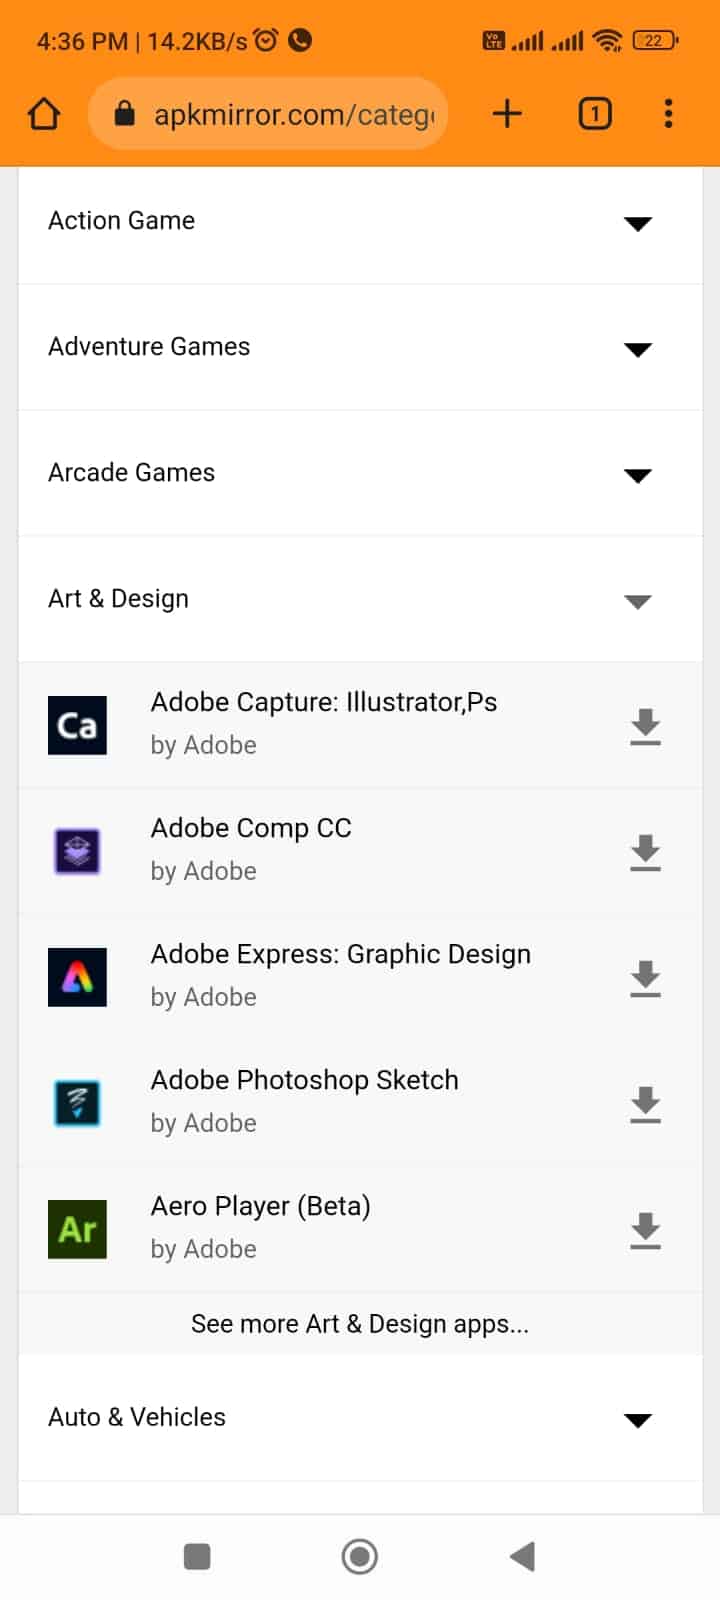Expand the Action Game category
The width and height of the screenshot is (720, 1600).
tap(637, 223)
